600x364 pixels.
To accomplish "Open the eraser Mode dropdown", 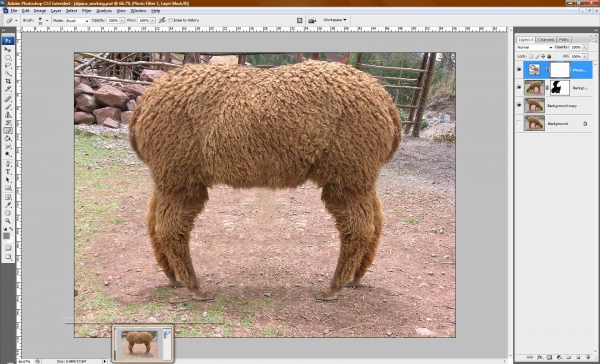I will click(77, 20).
